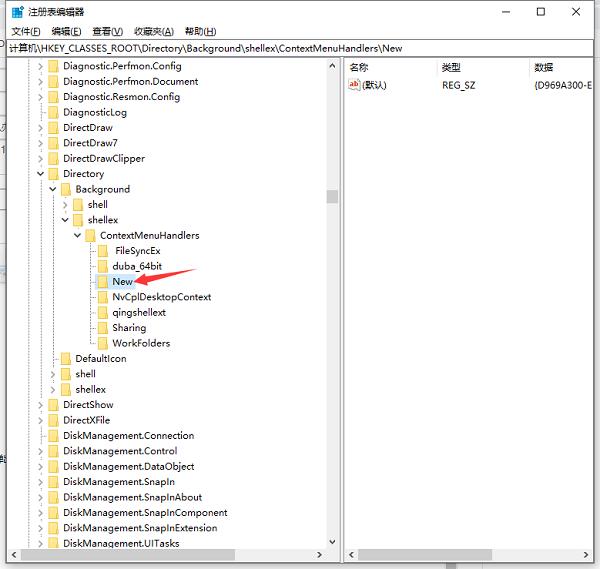Click the REG_SZ type cell
The height and width of the screenshot is (569, 600).
click(458, 85)
